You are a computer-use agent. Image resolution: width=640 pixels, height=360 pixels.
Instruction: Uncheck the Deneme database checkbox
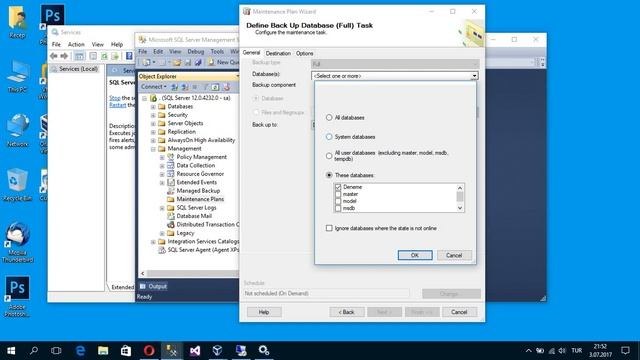click(338, 187)
